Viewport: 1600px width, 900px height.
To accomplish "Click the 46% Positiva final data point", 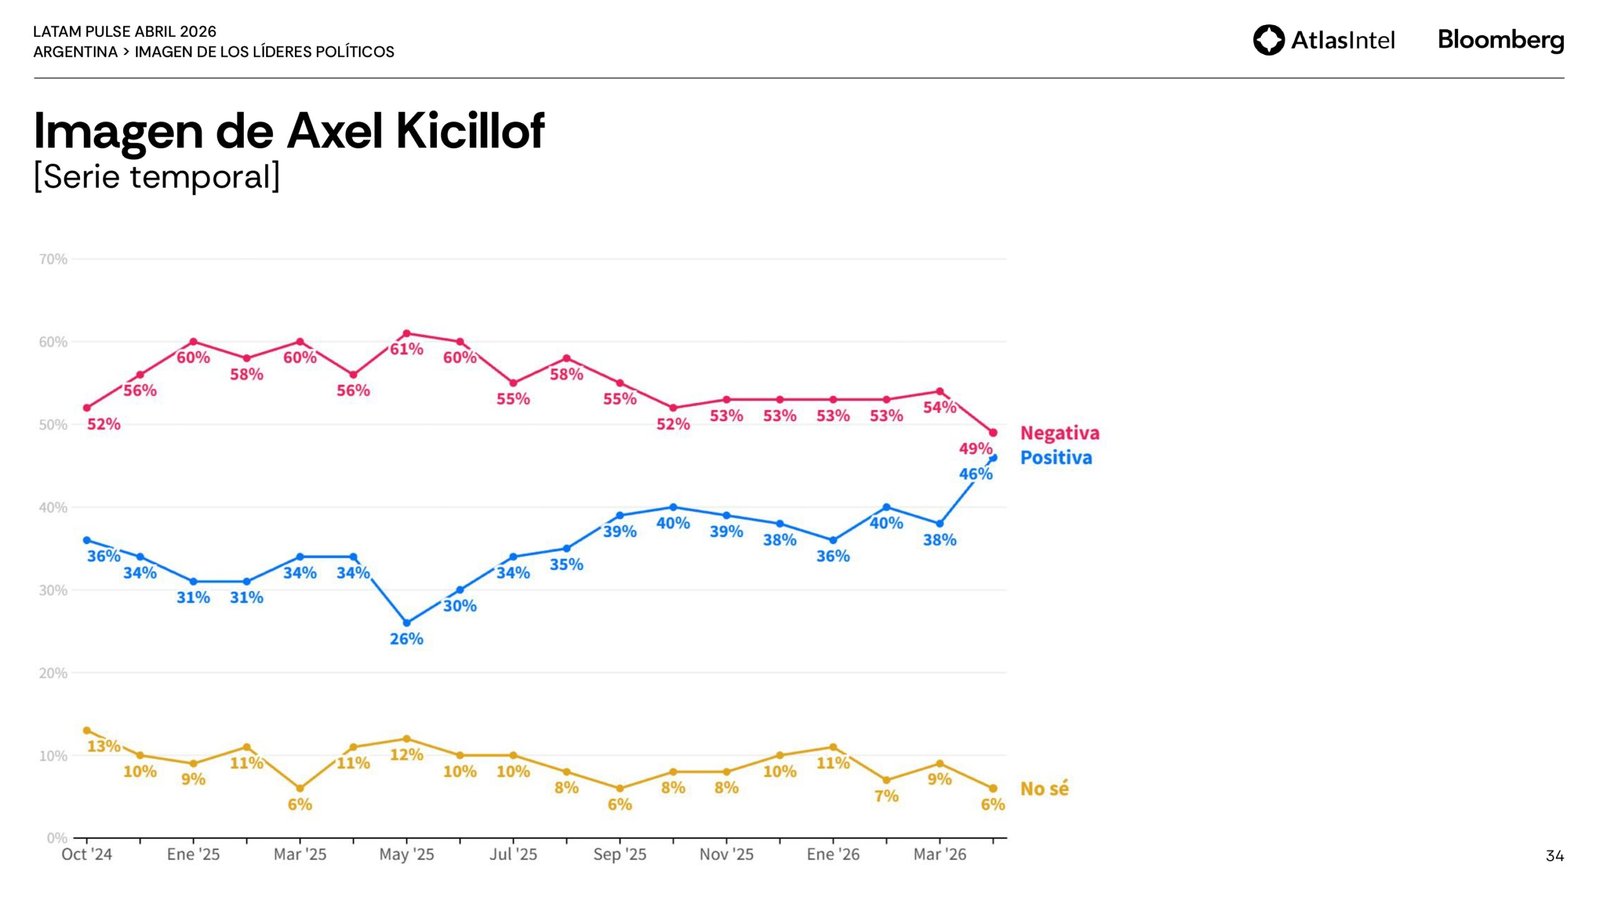I will [x=993, y=458].
